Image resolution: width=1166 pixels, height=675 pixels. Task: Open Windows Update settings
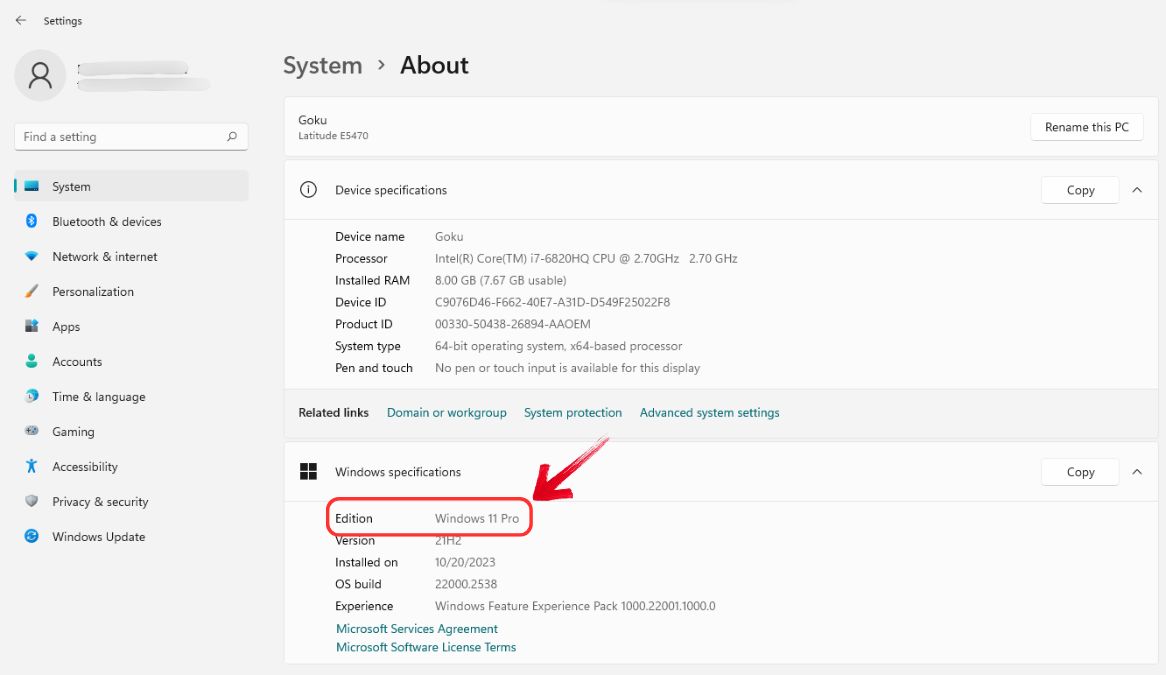tap(97, 536)
